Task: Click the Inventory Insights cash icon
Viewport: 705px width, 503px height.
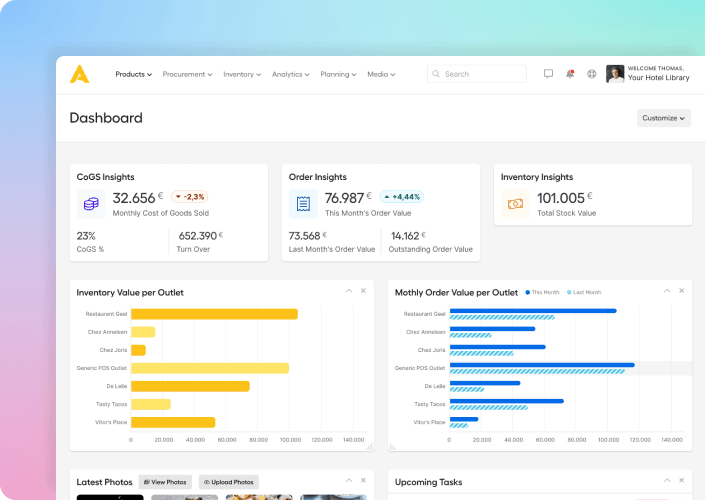Action: [x=515, y=204]
